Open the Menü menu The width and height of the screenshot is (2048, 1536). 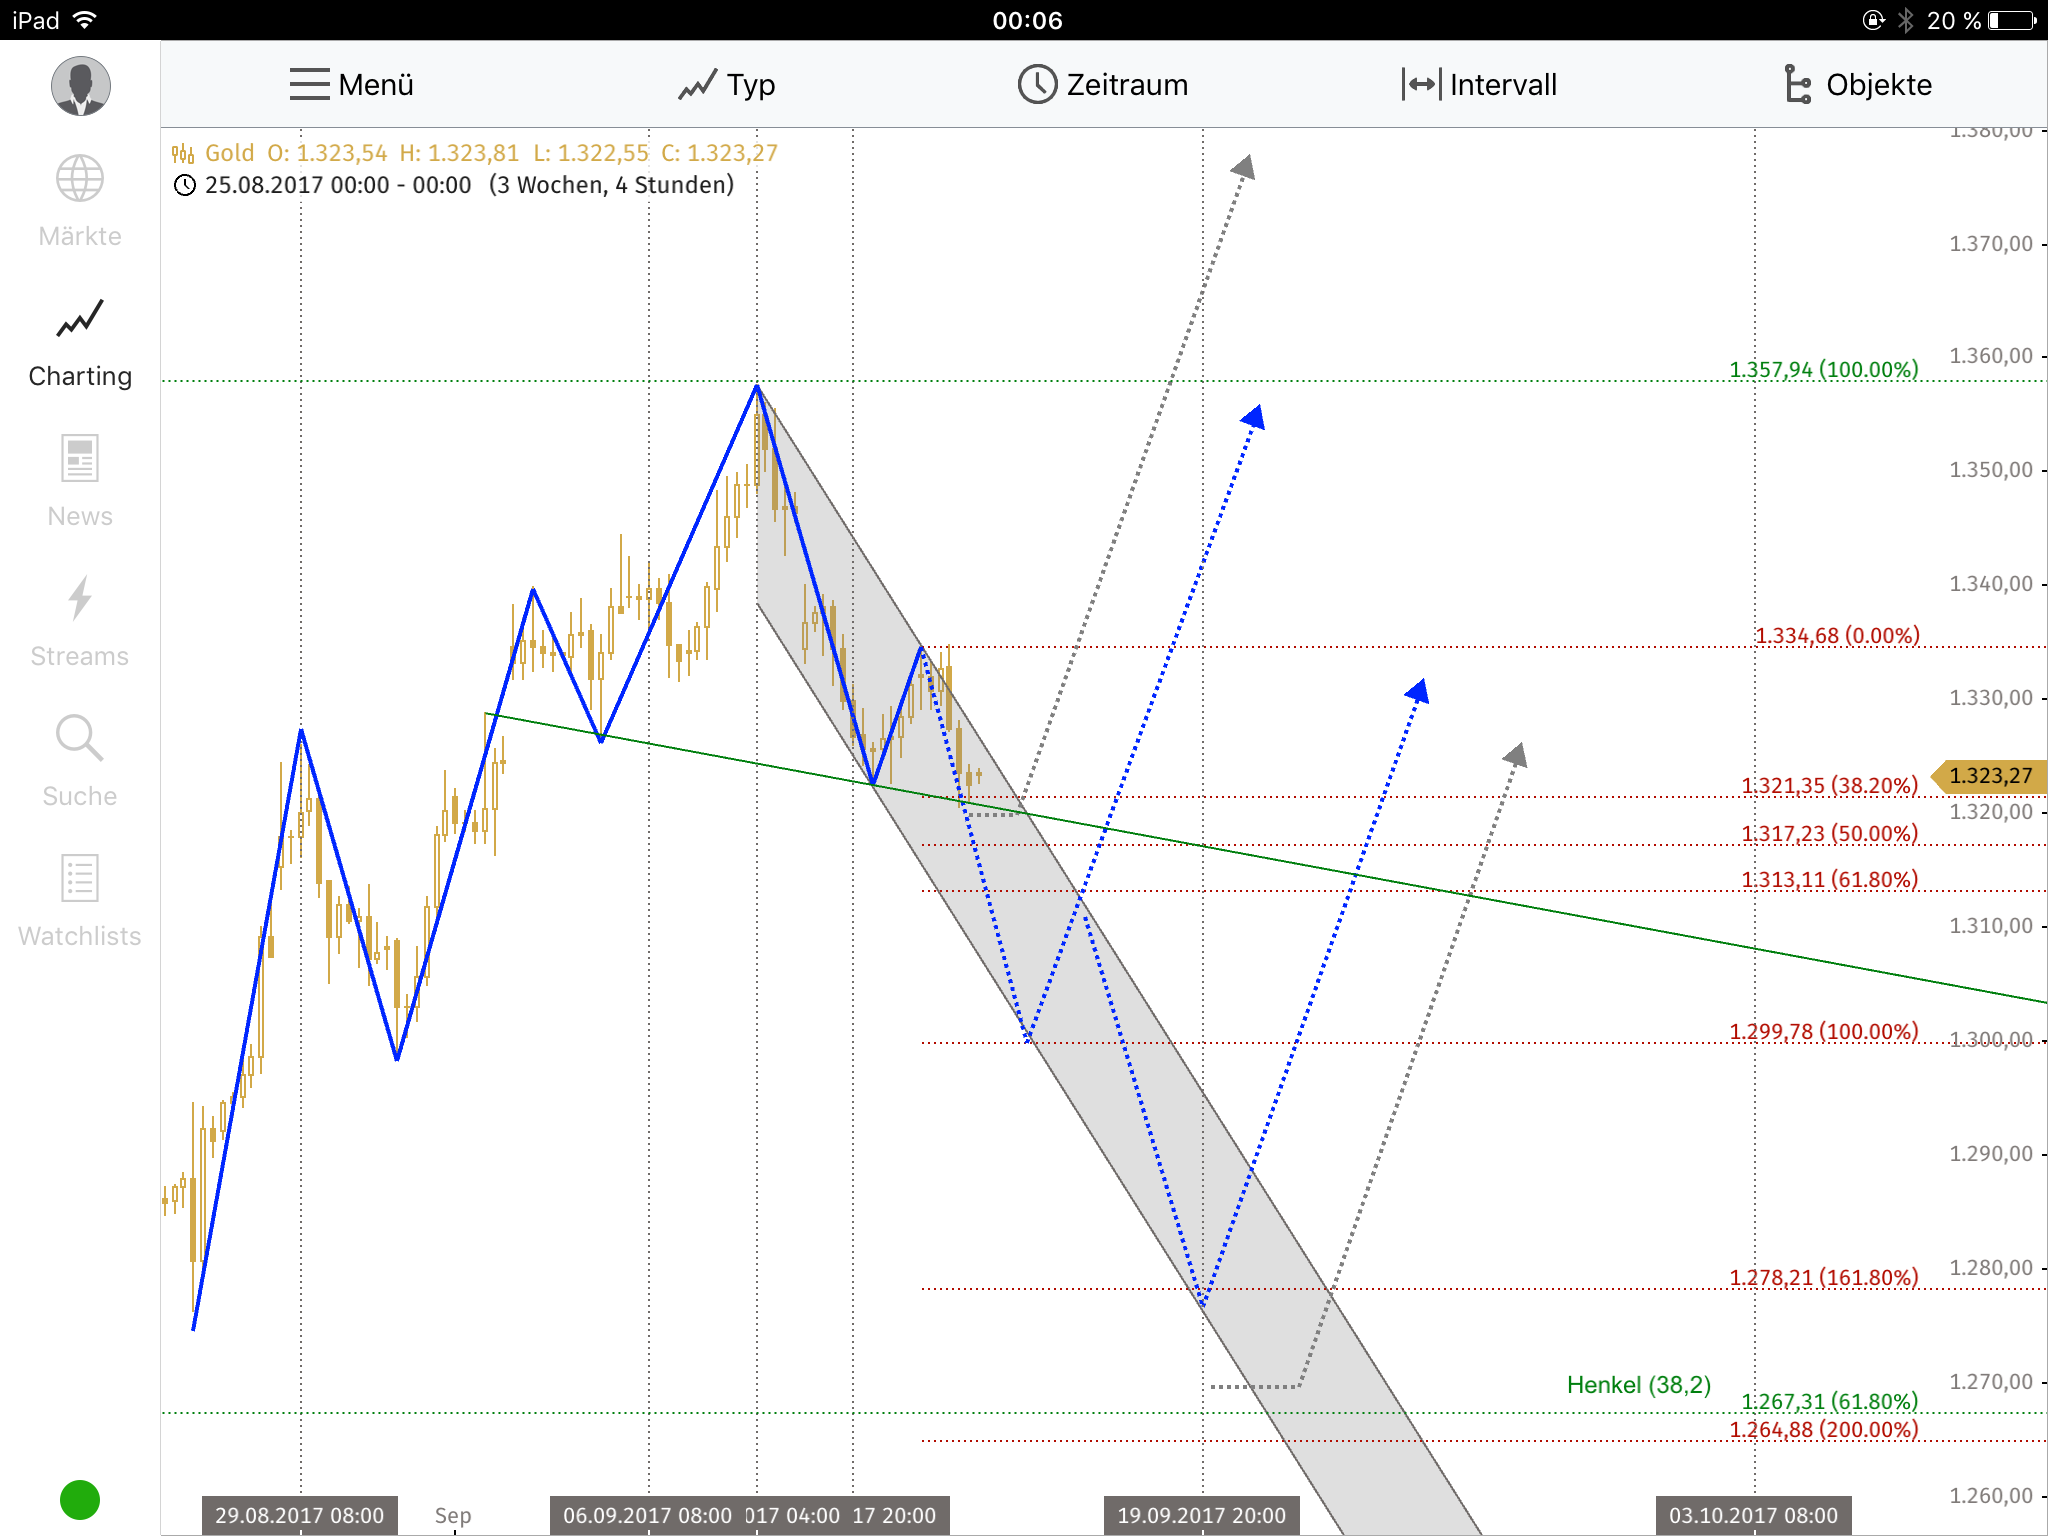[348, 85]
